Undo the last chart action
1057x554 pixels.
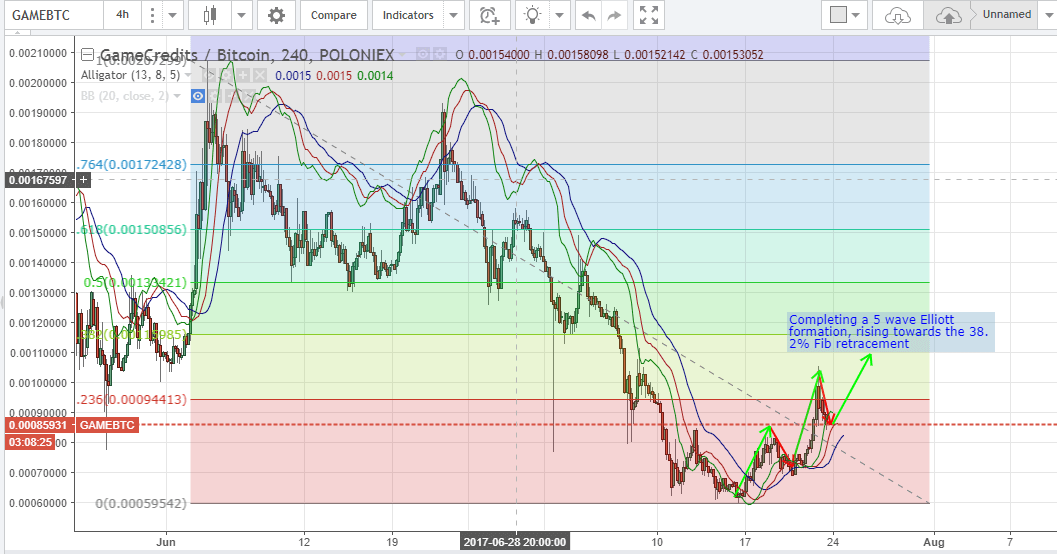tap(588, 15)
